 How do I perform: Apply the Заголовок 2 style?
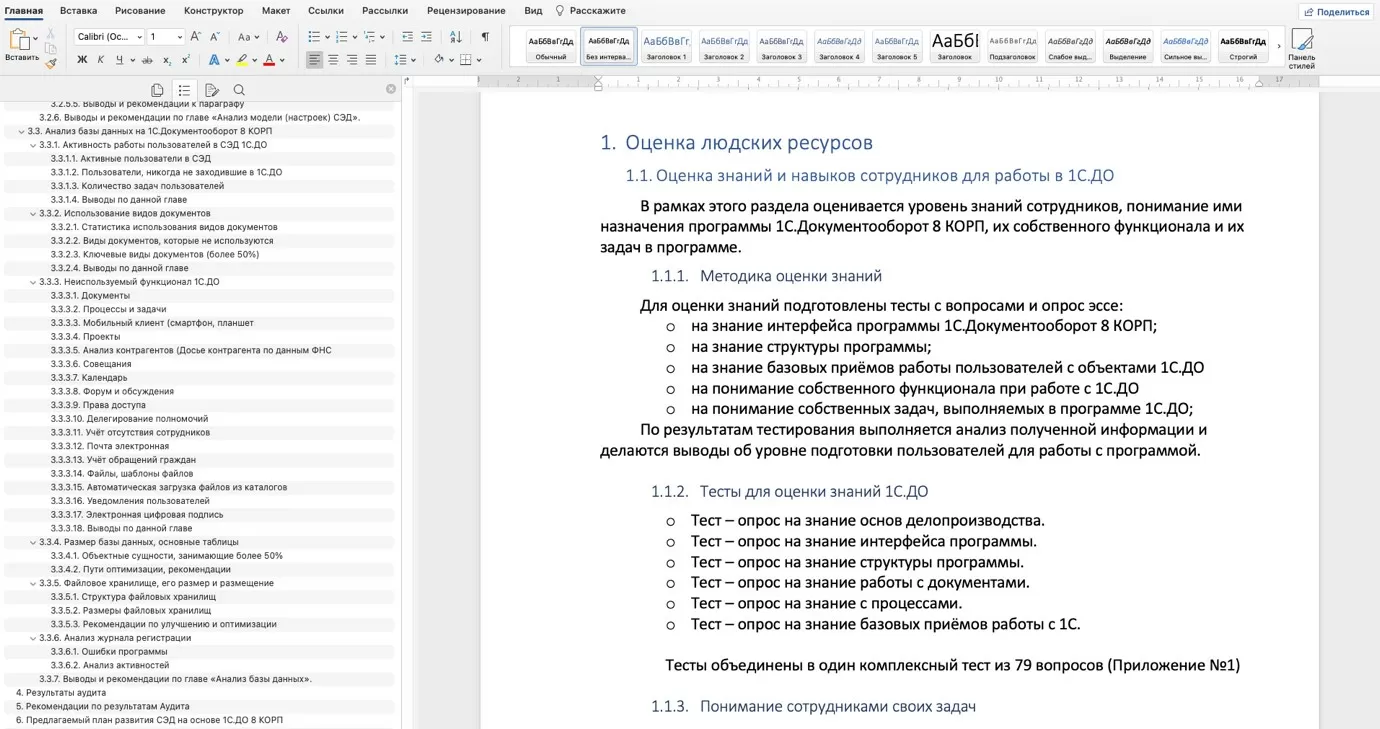tap(724, 46)
